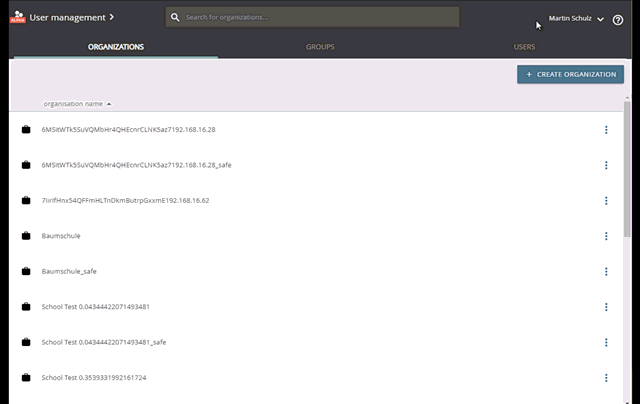Sort by organisation name column arrow
Viewport: 640px width, 404px height.
point(109,104)
